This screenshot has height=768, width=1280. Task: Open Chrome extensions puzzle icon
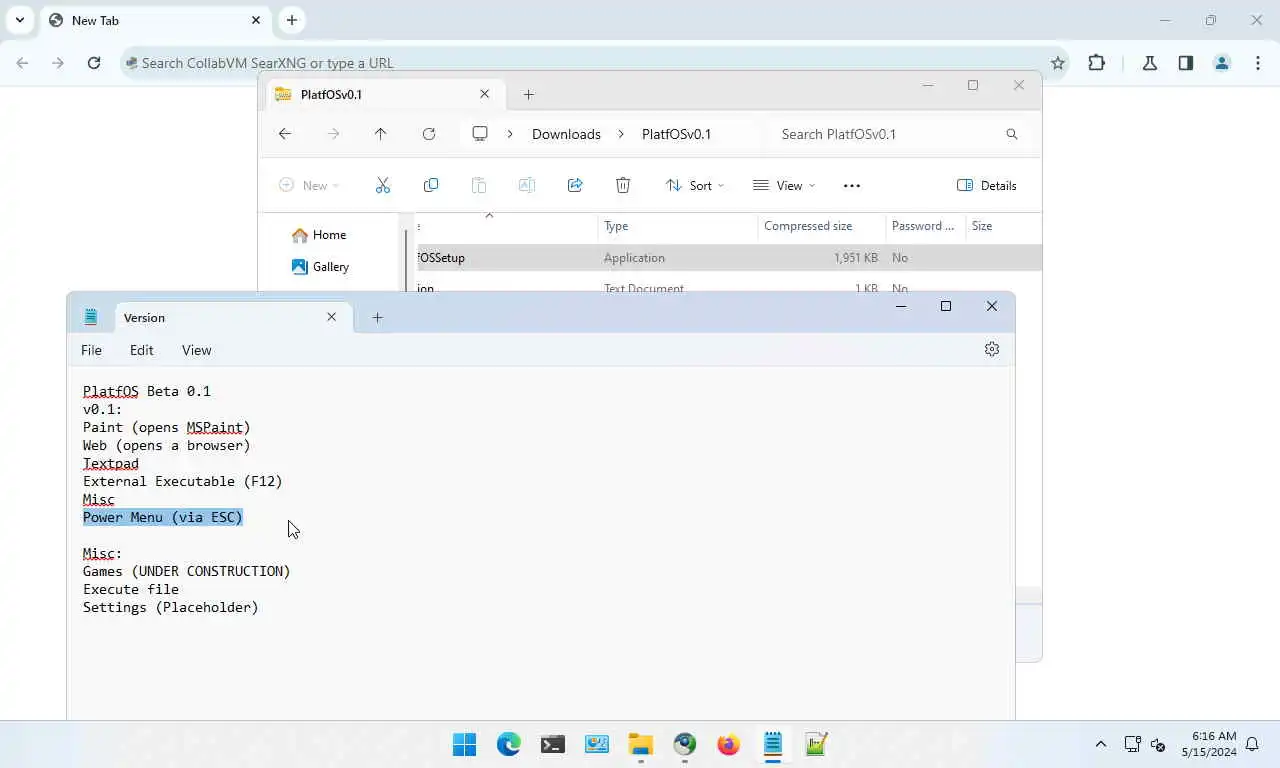[x=1097, y=62]
